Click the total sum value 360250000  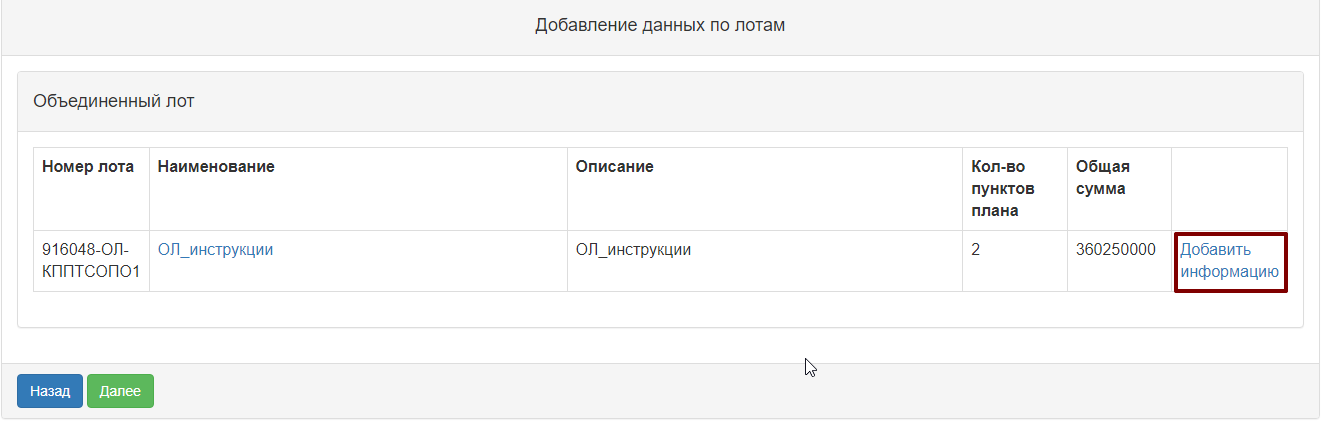[1116, 250]
